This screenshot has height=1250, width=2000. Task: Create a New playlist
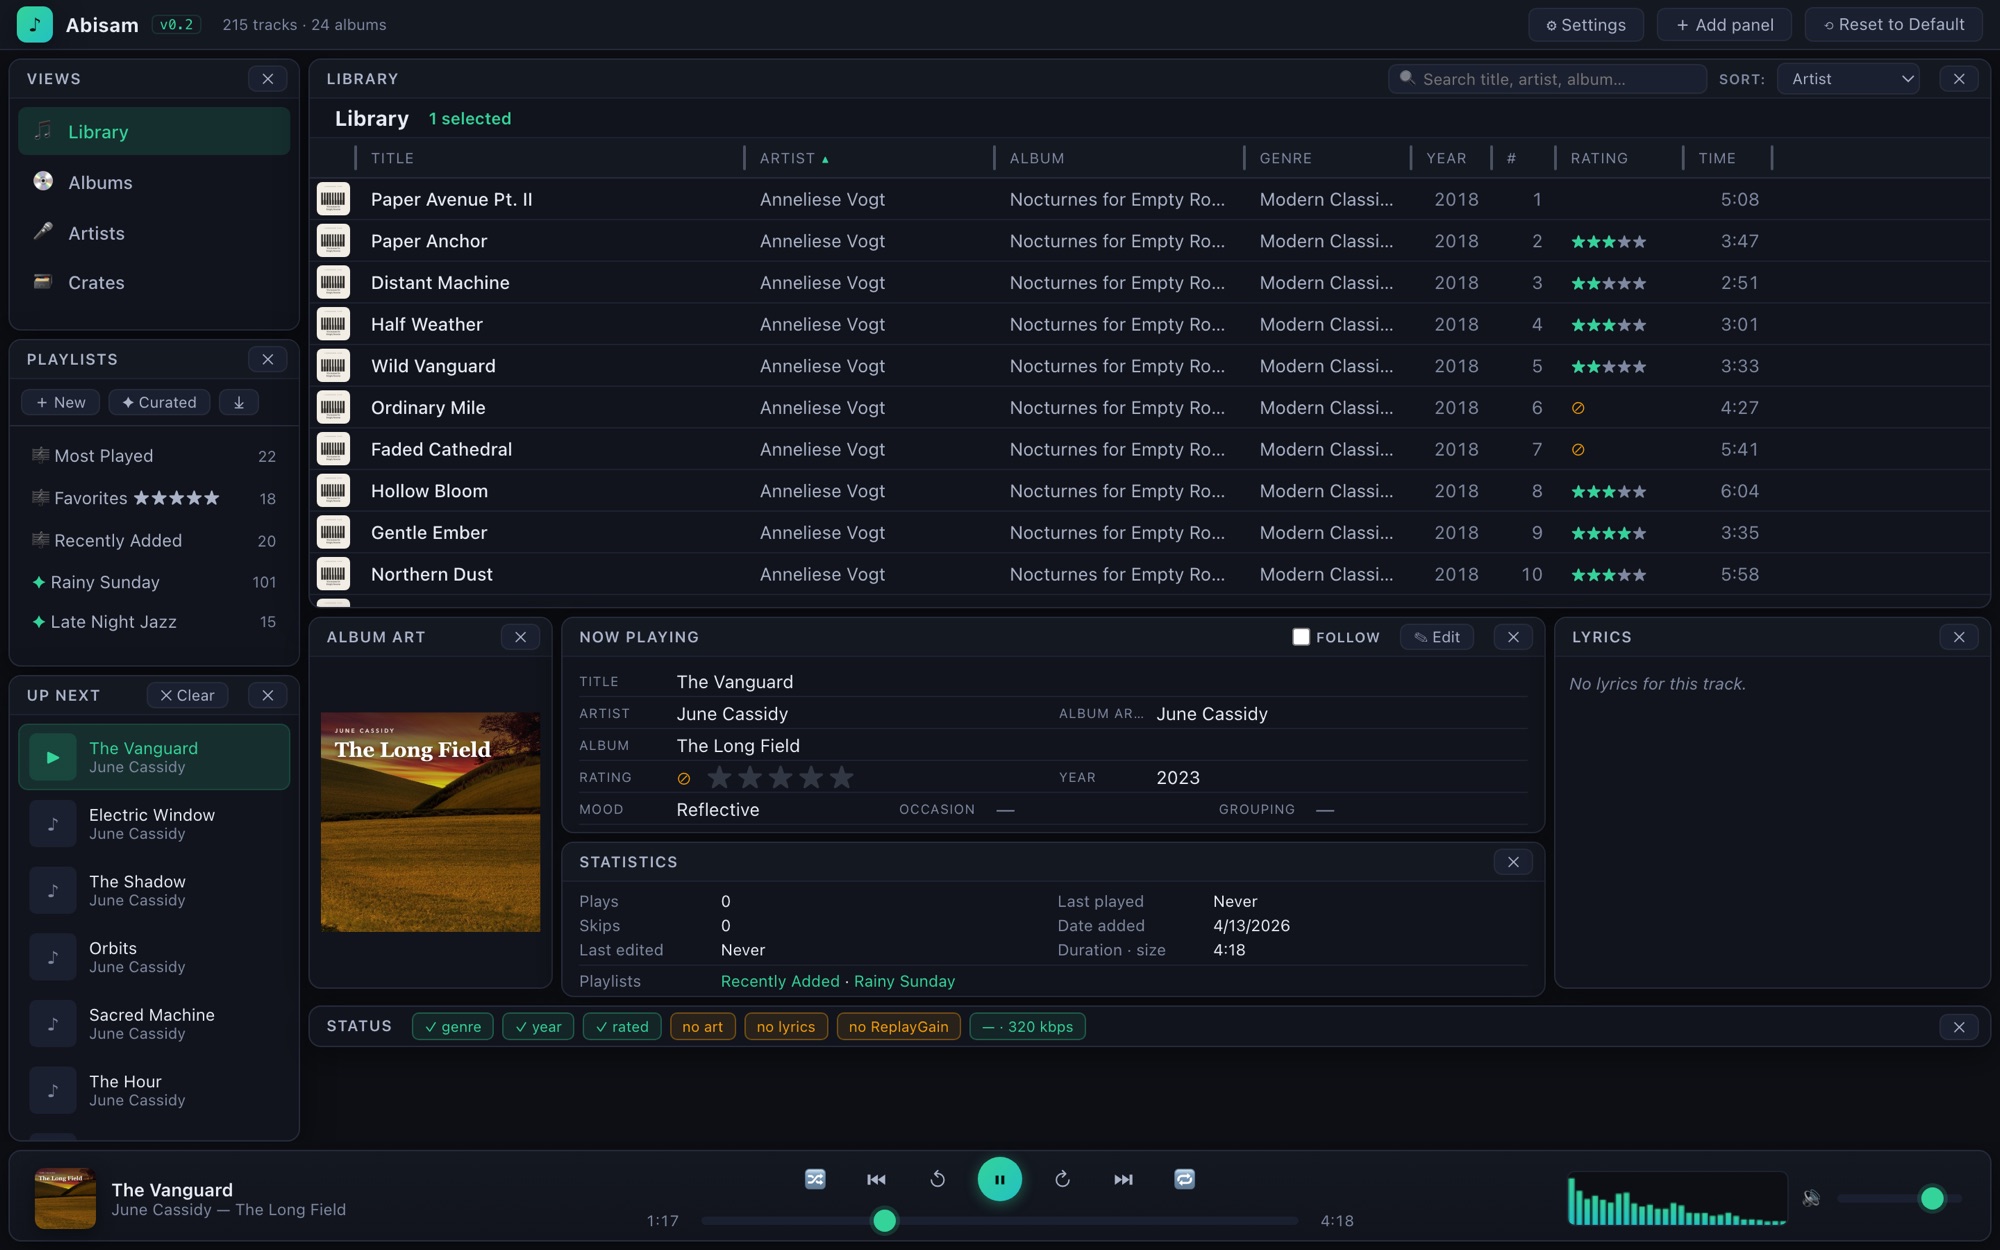point(60,402)
